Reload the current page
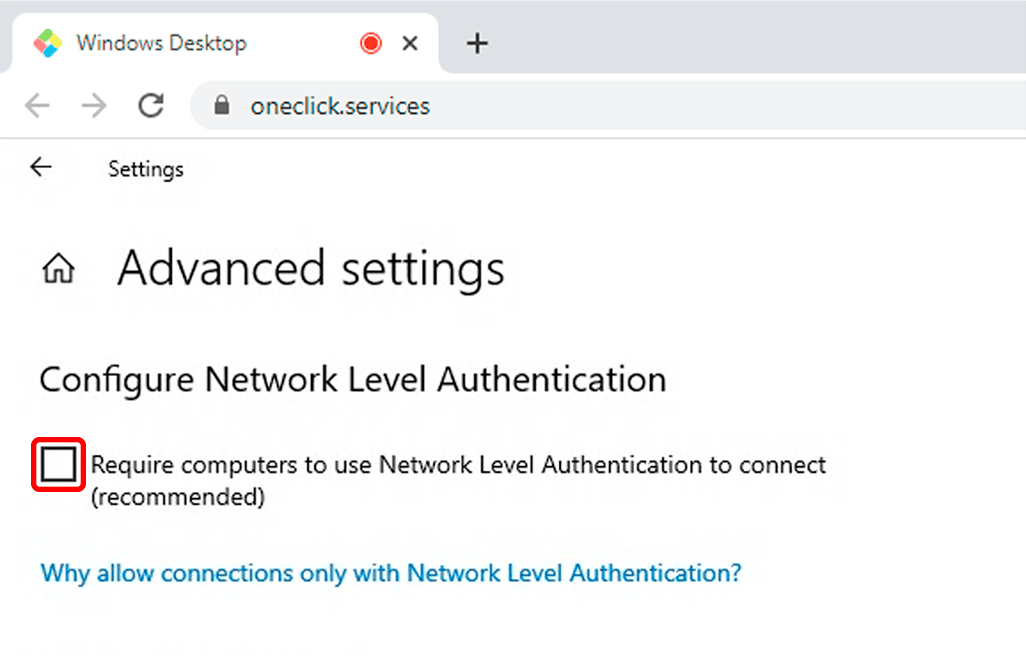 pos(151,106)
